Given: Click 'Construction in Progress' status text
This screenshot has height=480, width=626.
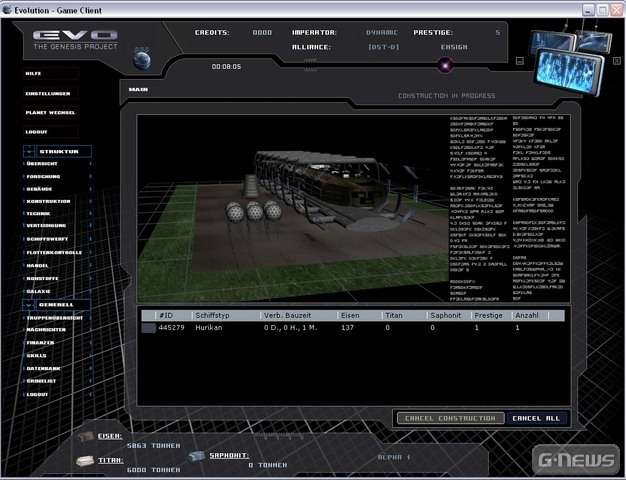Looking at the screenshot, I should coord(446,96).
